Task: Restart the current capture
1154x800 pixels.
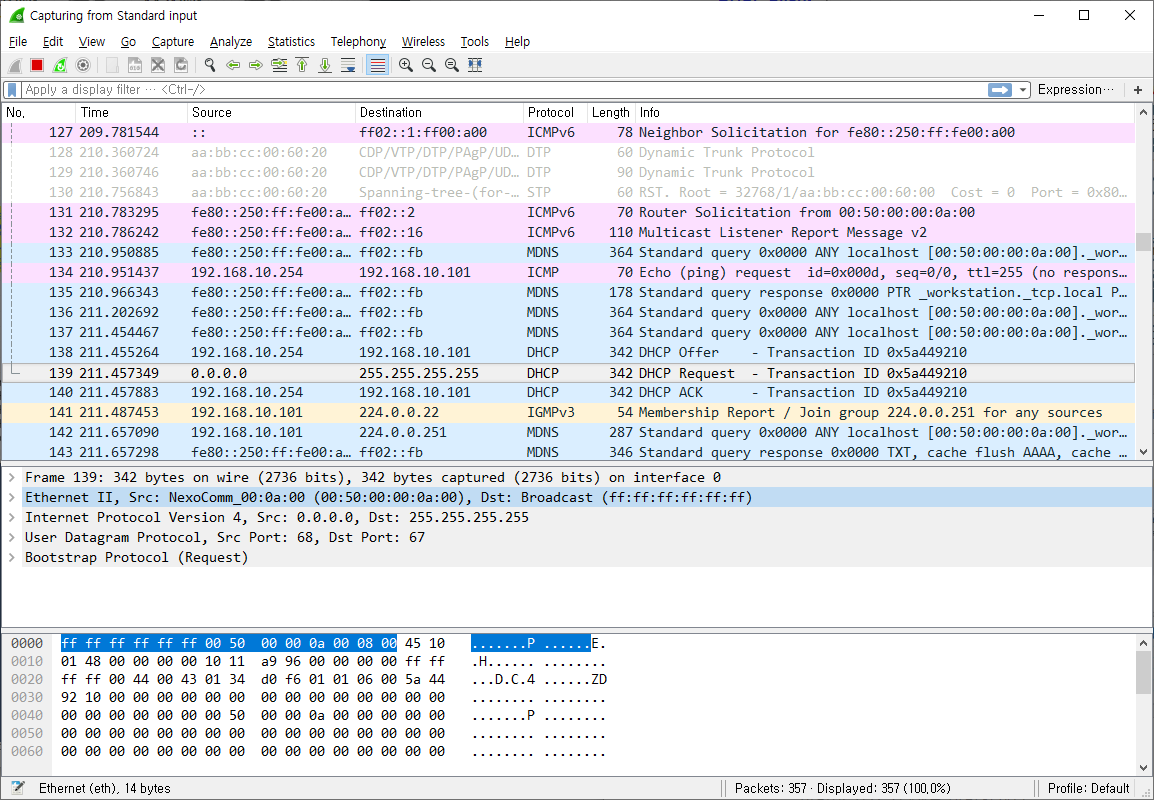Action: point(60,66)
